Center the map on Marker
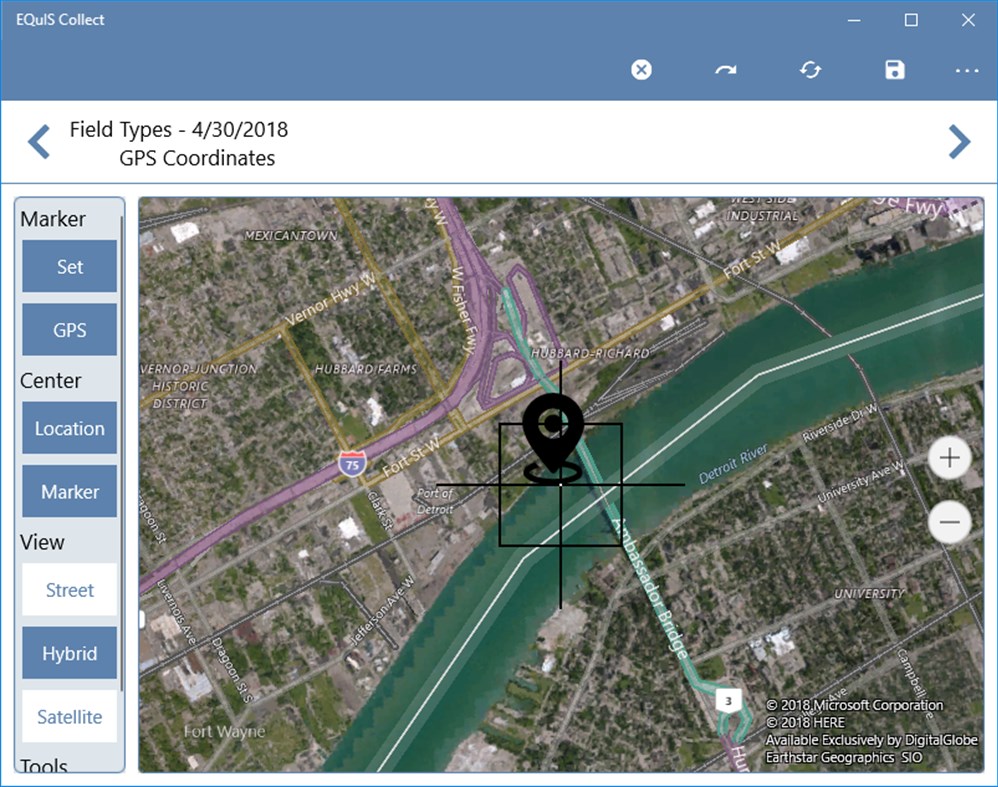The height and width of the screenshot is (787, 998). click(x=69, y=491)
